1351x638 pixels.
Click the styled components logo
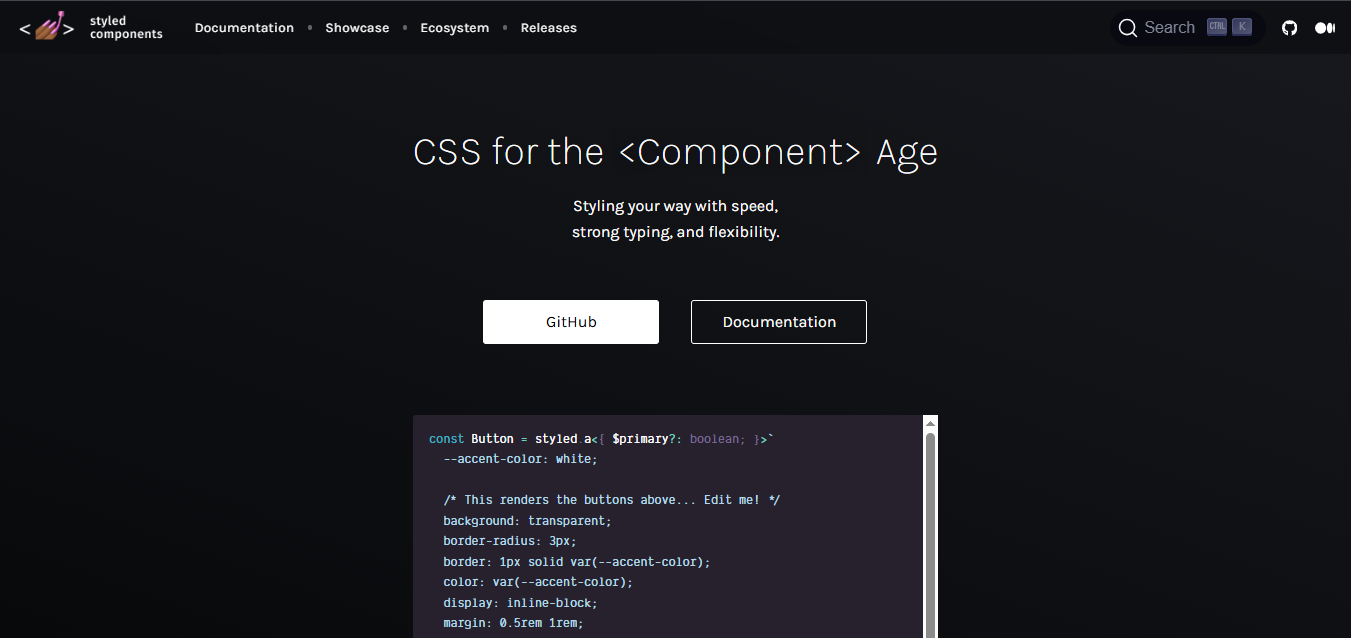point(90,27)
